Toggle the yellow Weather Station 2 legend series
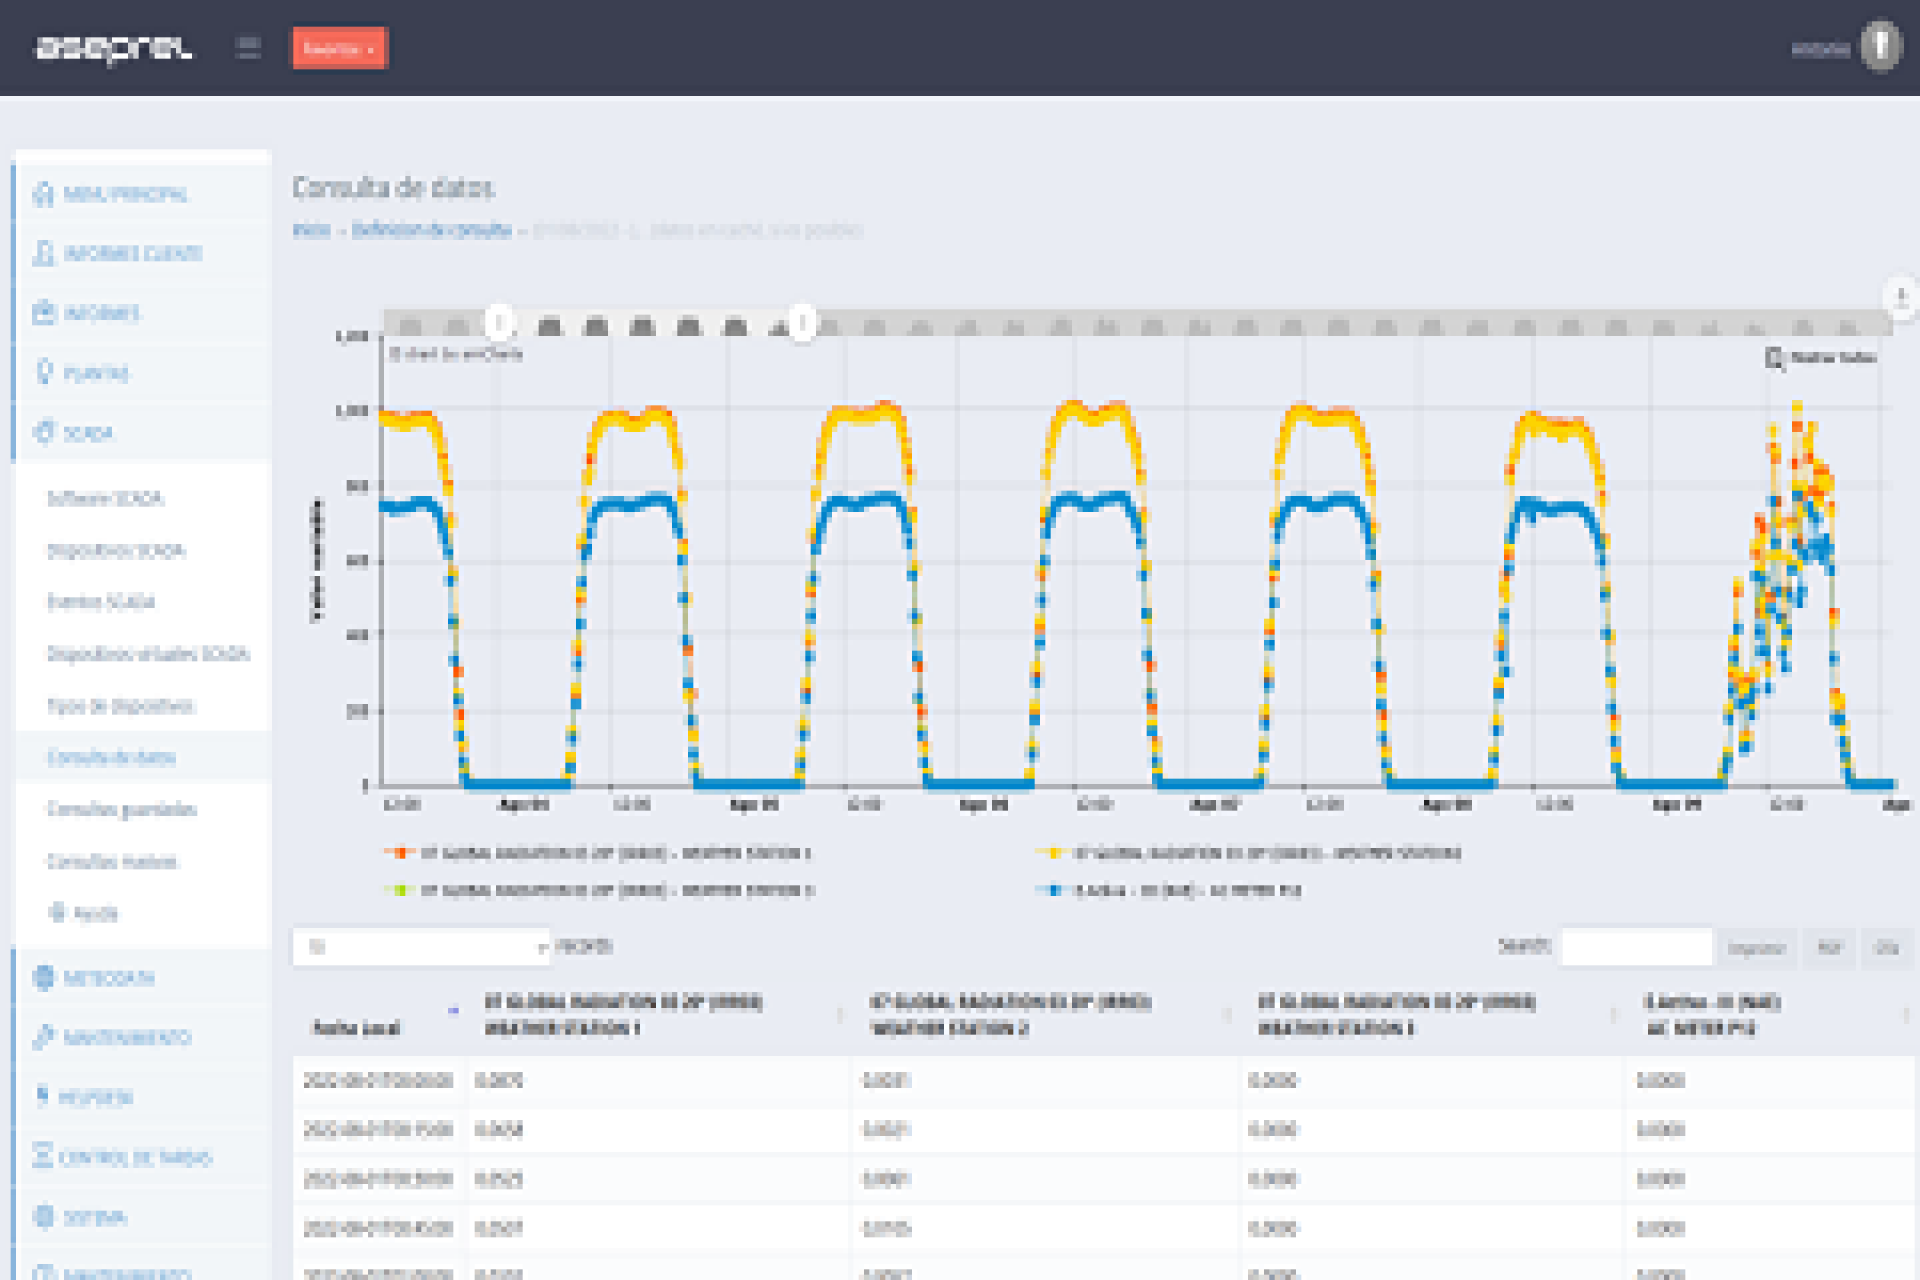The height and width of the screenshot is (1280, 1920). [x=1249, y=853]
